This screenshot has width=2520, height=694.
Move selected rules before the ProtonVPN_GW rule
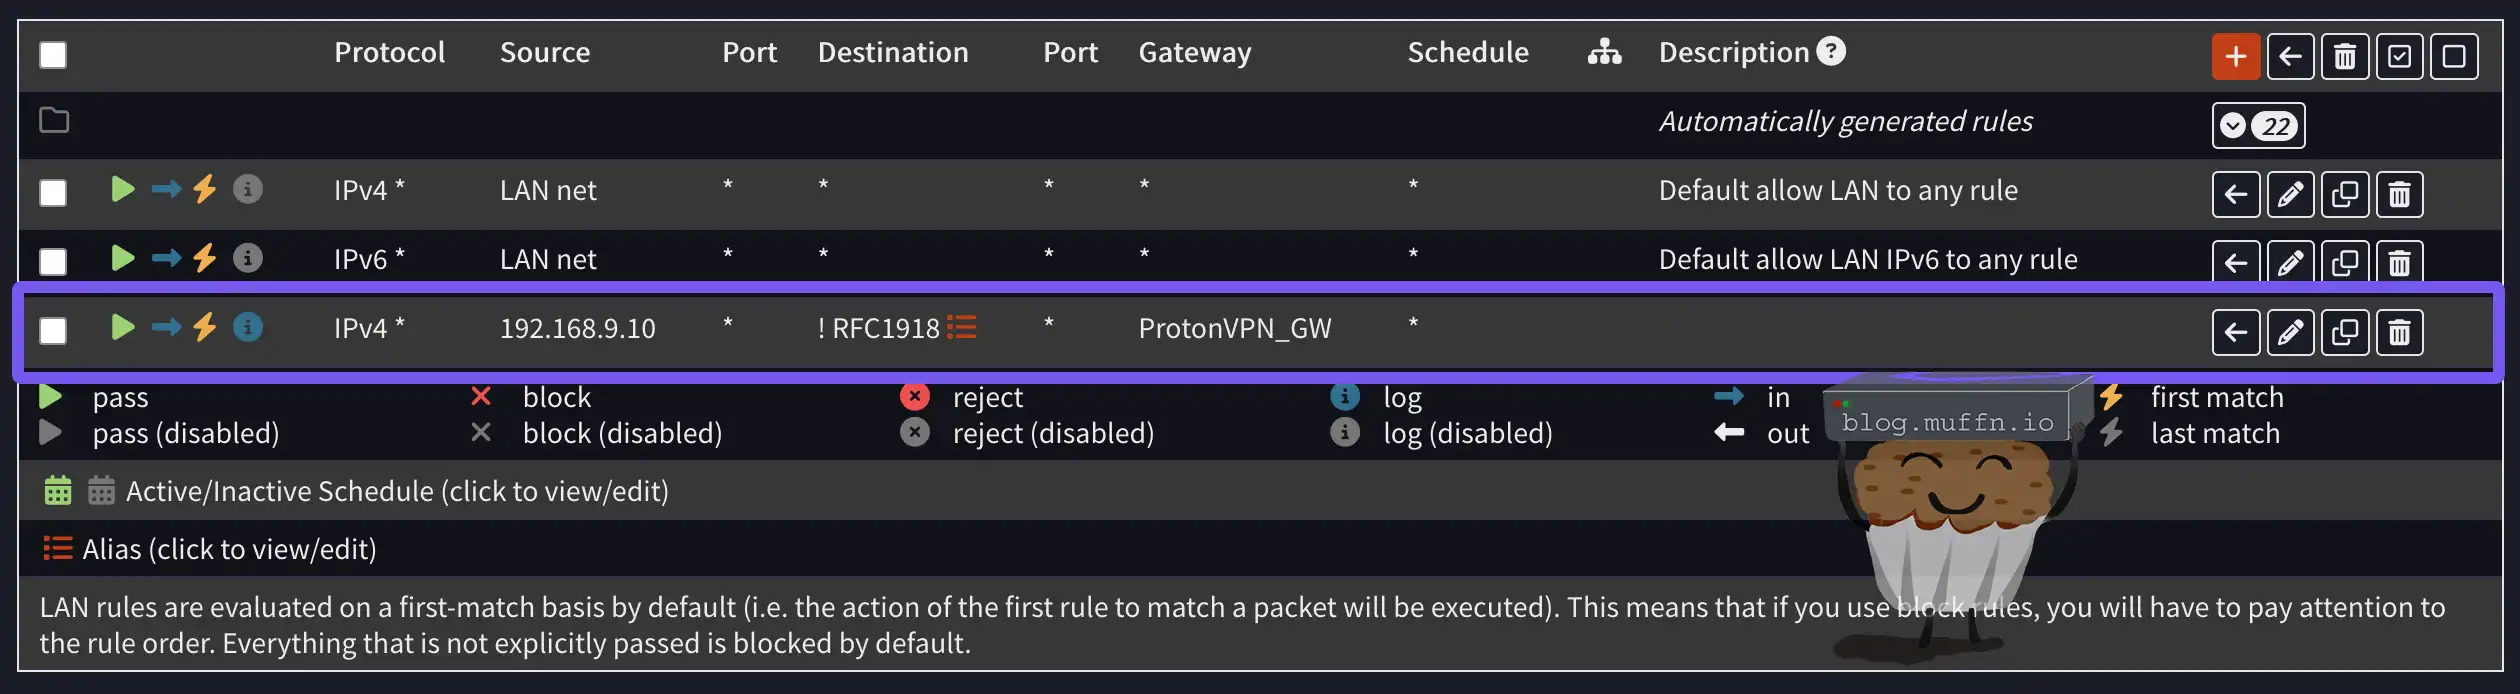pyautogui.click(x=2236, y=332)
